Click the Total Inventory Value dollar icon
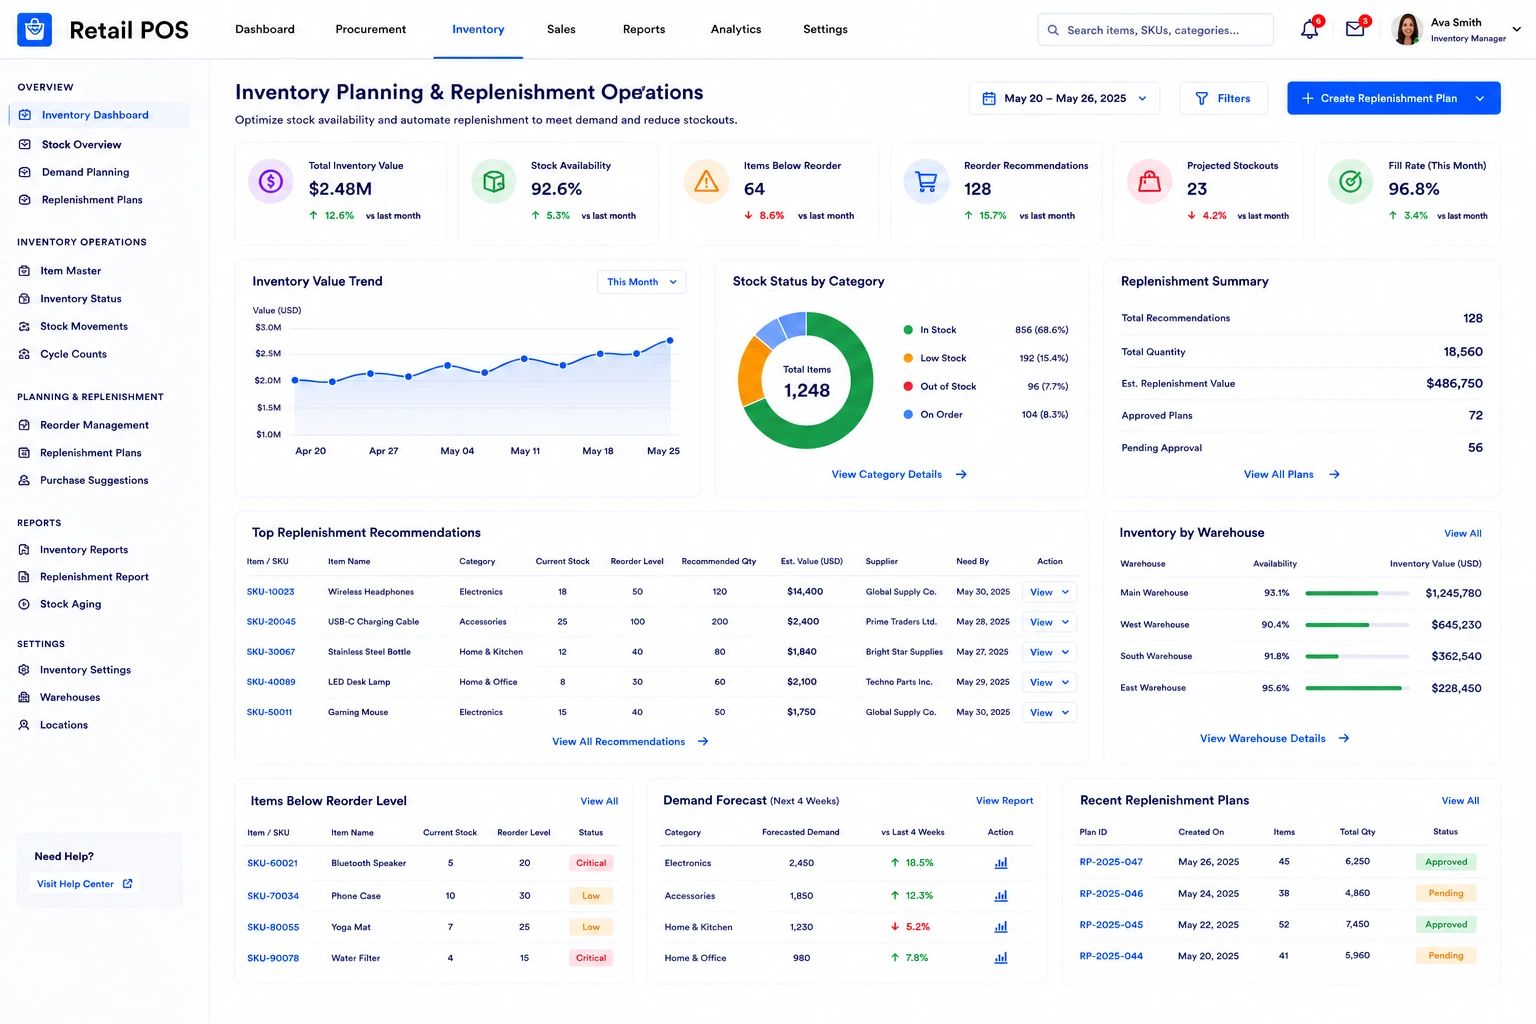1536x1024 pixels. [271, 182]
